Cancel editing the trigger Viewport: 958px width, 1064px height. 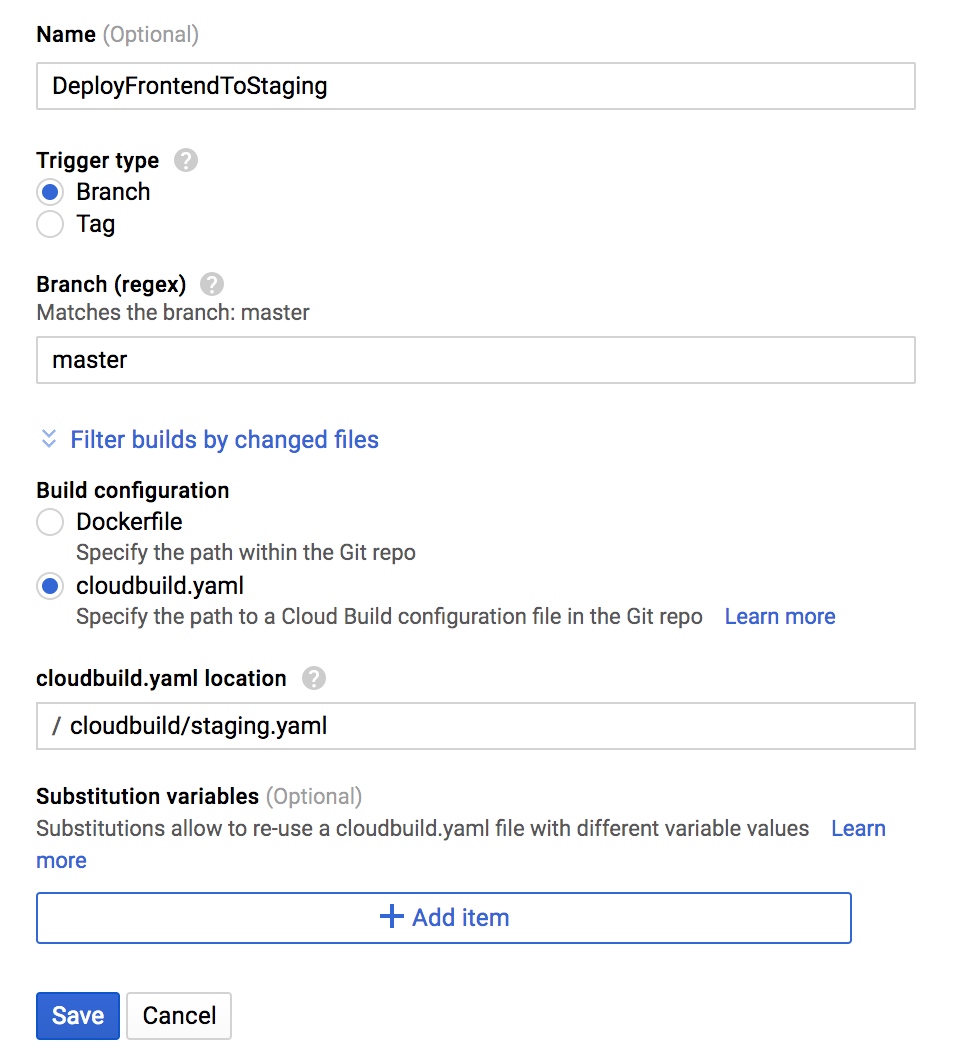tap(178, 1015)
